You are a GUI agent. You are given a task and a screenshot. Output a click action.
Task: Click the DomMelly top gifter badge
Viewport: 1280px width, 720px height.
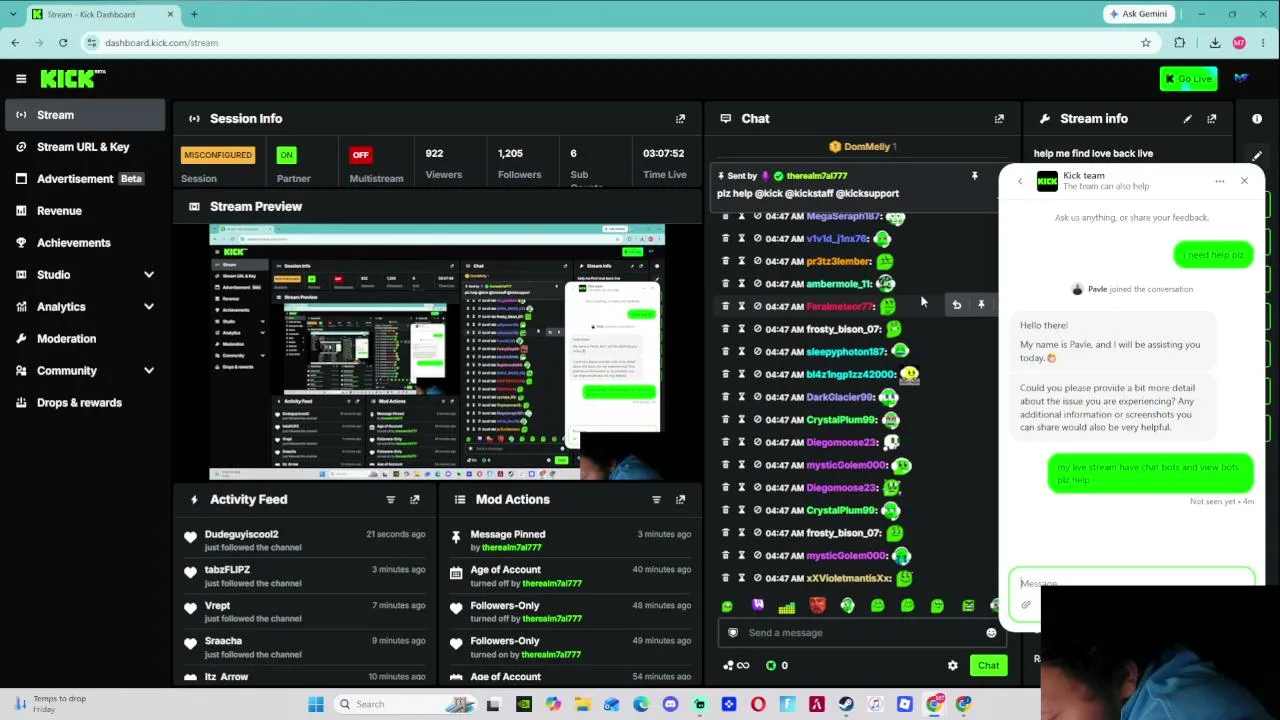tap(864, 147)
